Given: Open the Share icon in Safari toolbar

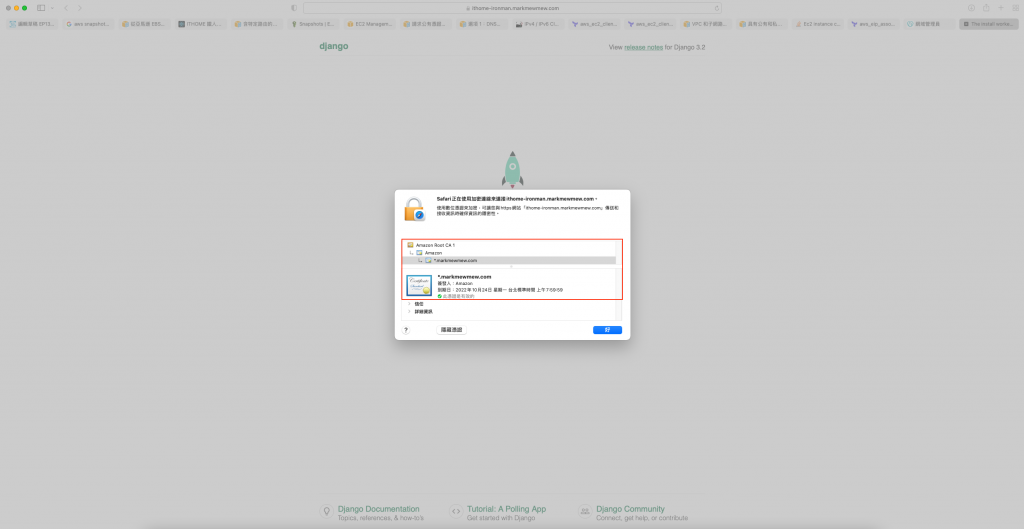Looking at the screenshot, I should 985,8.
